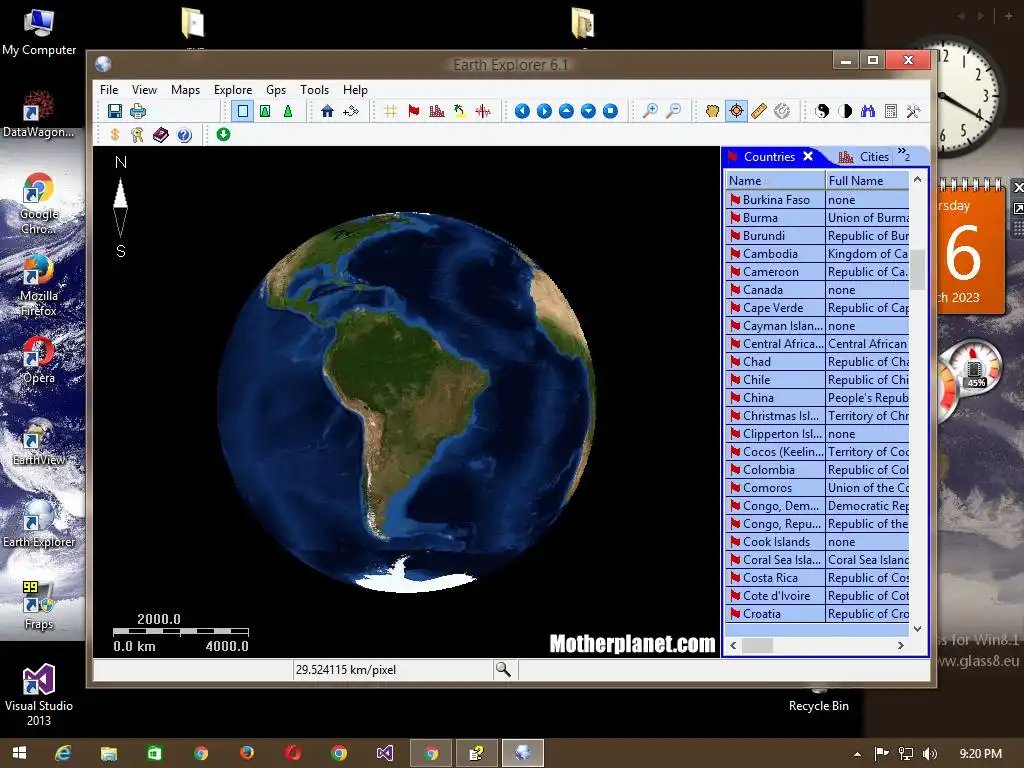Open the Gps menu
Screen dimensions: 1024x768
[x=276, y=89]
